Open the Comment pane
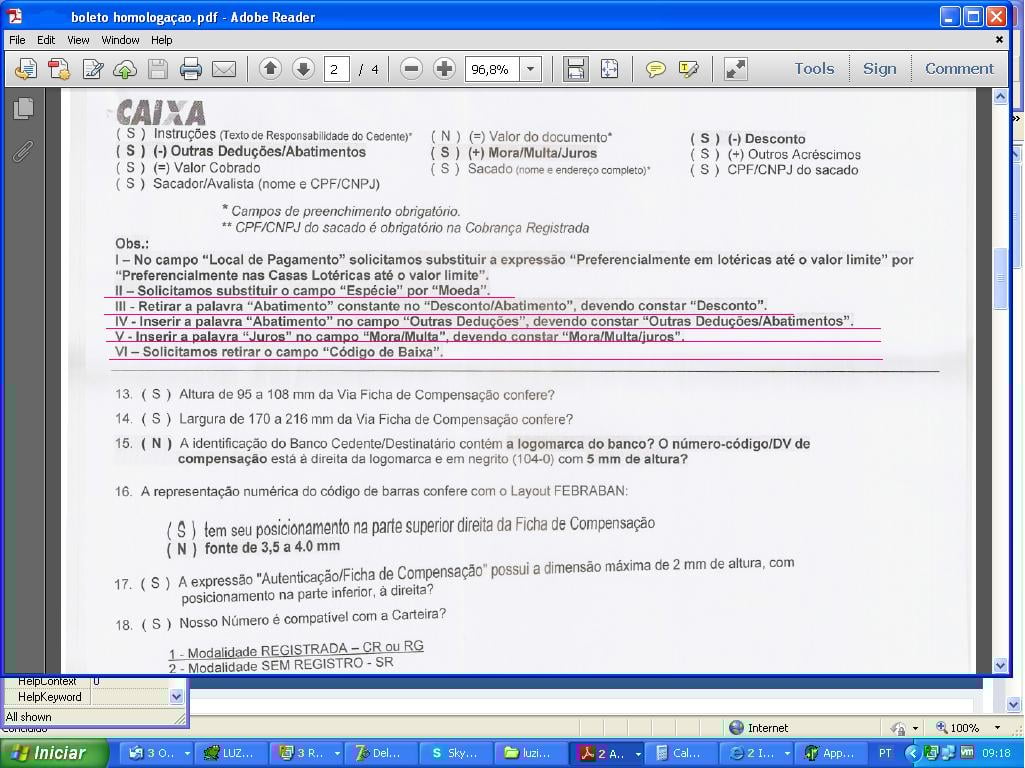 pos(959,69)
